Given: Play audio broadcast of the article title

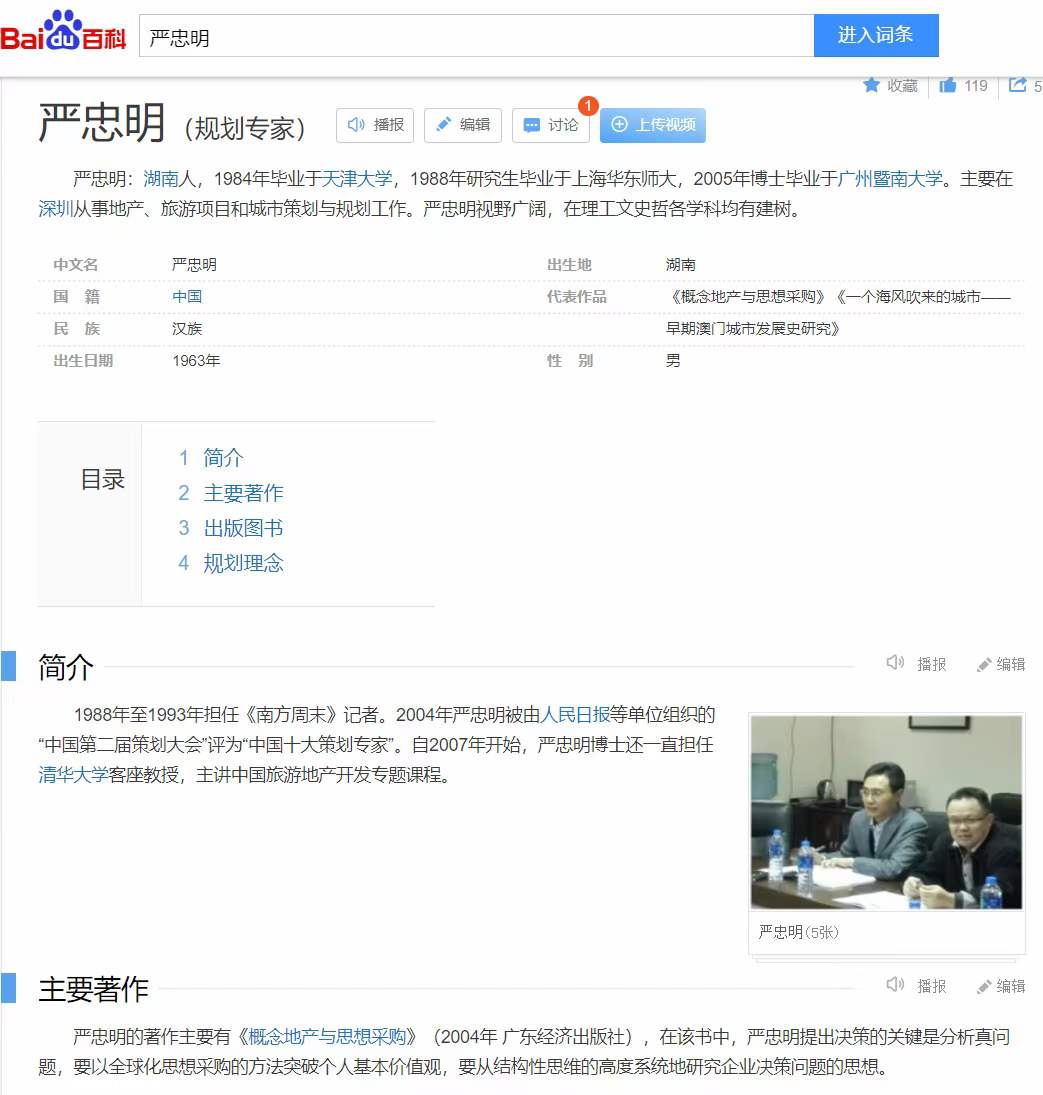Looking at the screenshot, I should (x=375, y=125).
